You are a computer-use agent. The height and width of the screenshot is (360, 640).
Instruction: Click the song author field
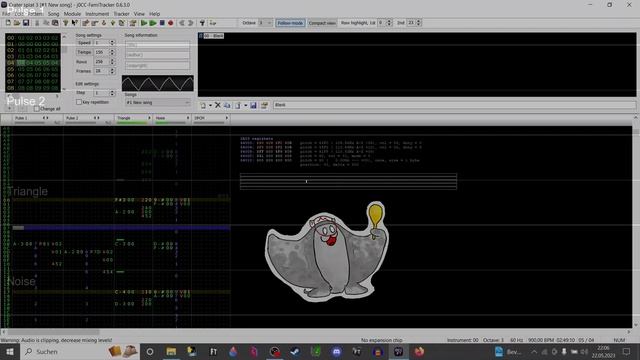(x=157, y=55)
